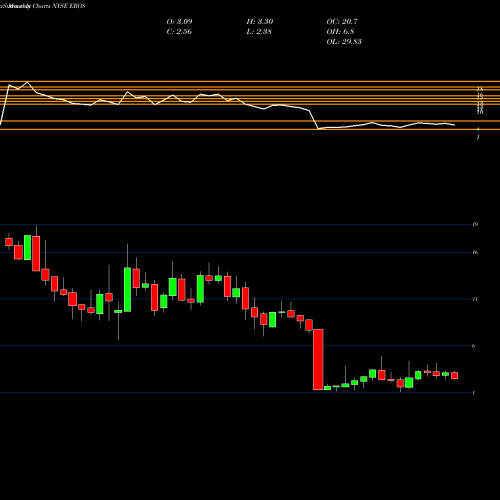
Task: Select the 'OH: 6.8' text
Action: (340, 32)
